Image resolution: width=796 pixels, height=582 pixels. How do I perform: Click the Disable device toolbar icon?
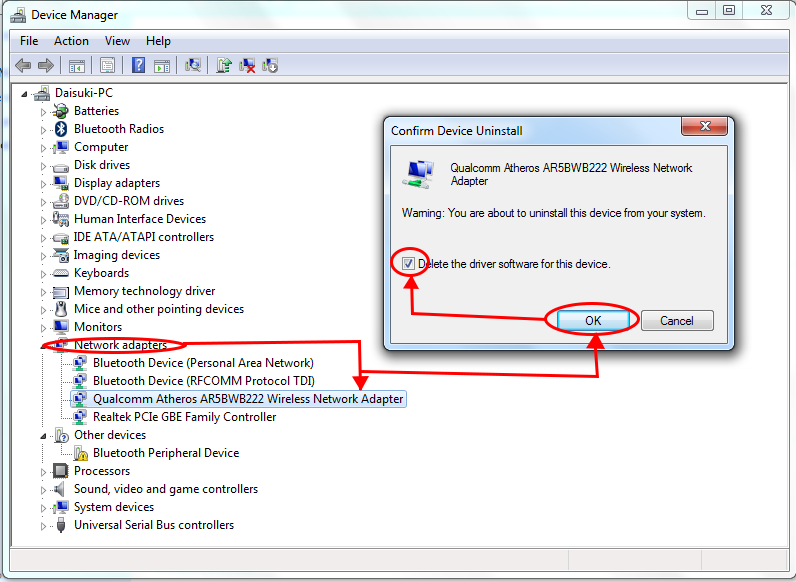pos(270,66)
